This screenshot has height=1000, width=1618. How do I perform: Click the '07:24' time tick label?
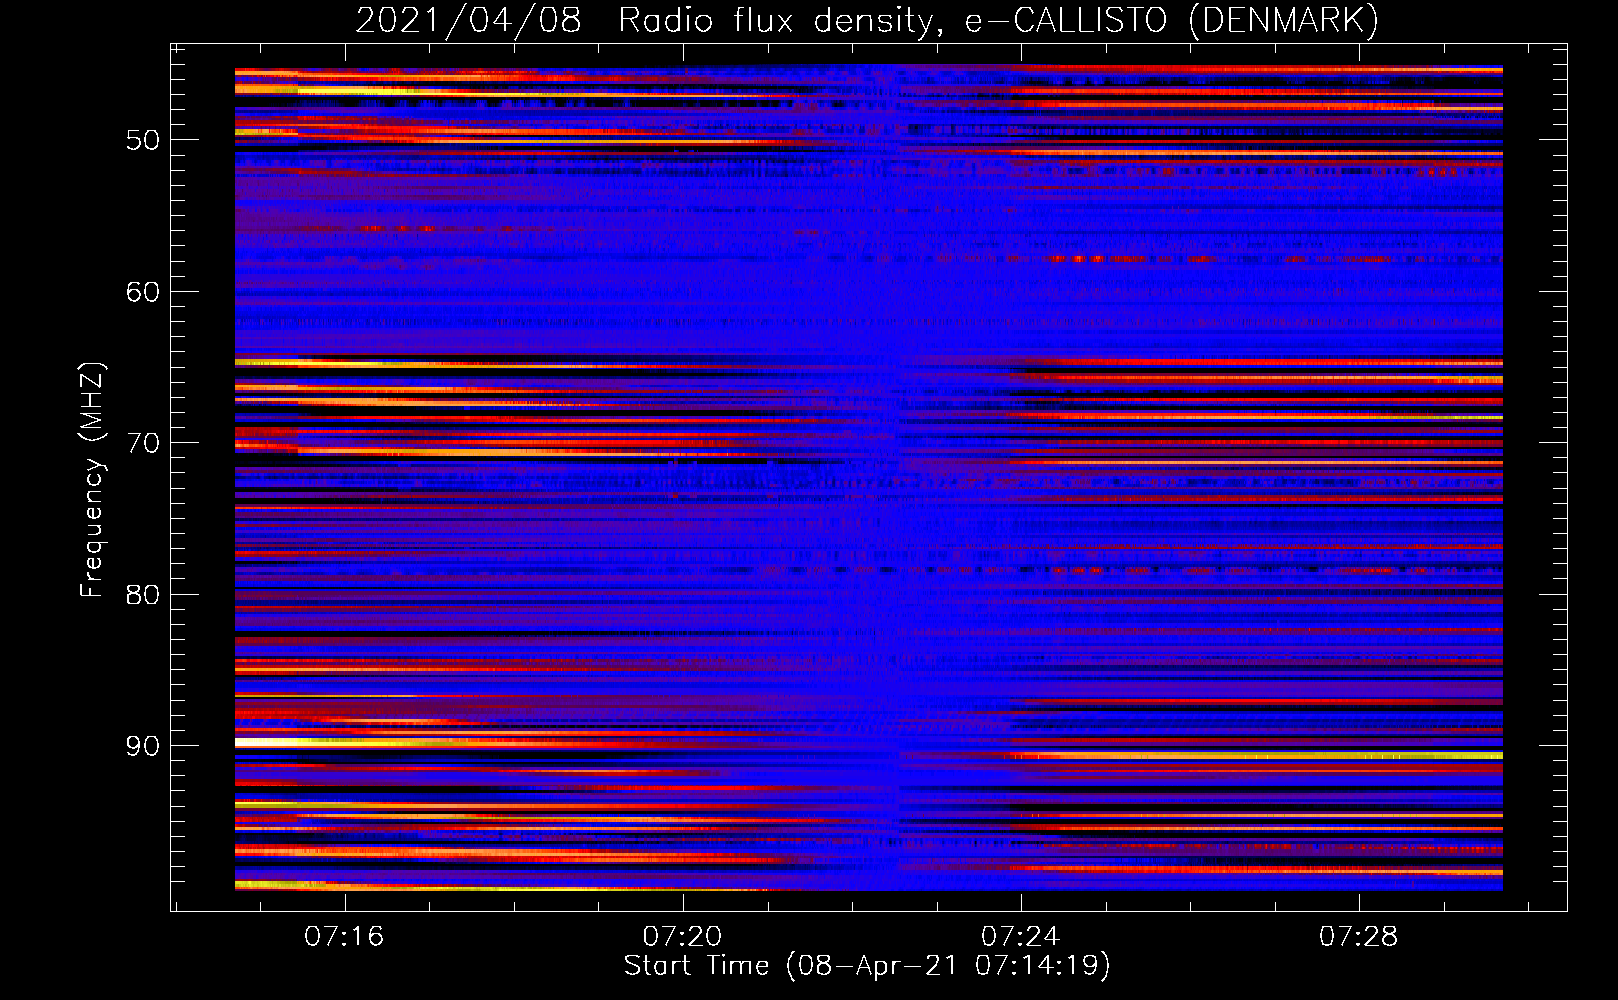pos(1020,937)
